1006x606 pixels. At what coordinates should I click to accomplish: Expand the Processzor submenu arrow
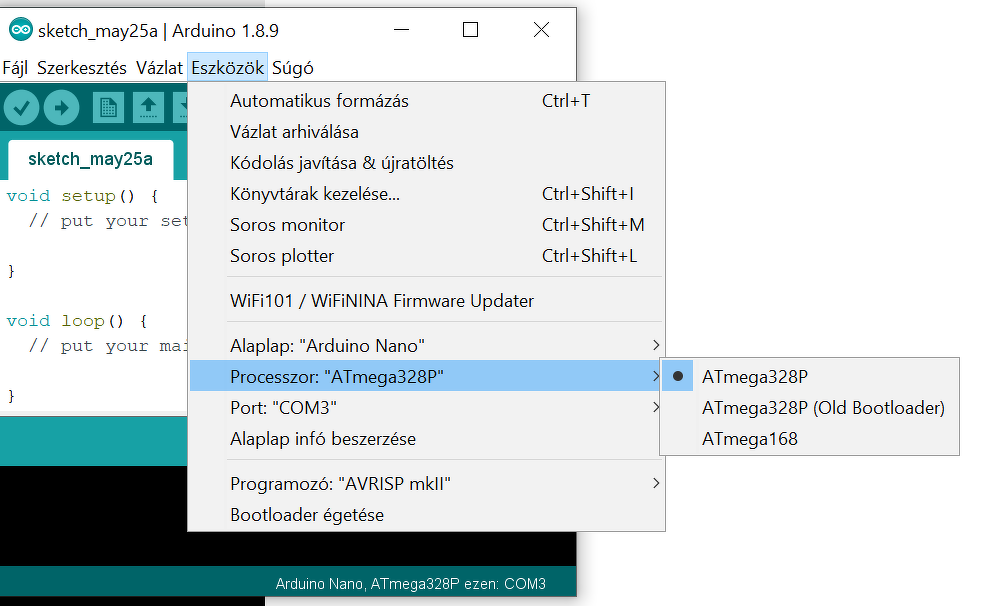(x=656, y=376)
